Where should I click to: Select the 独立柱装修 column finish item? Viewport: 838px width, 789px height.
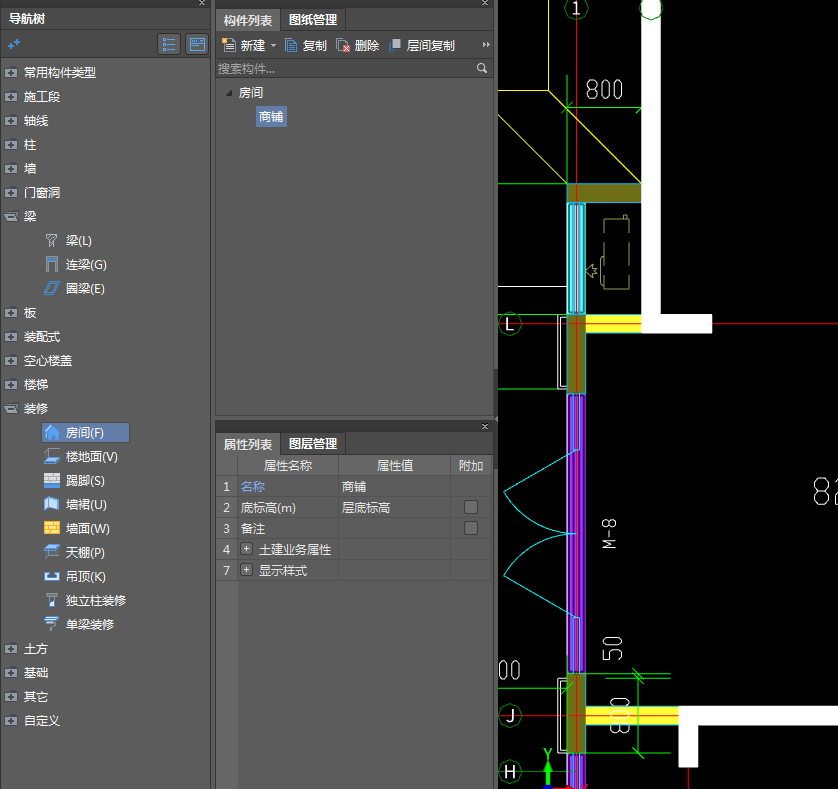[x=86, y=600]
